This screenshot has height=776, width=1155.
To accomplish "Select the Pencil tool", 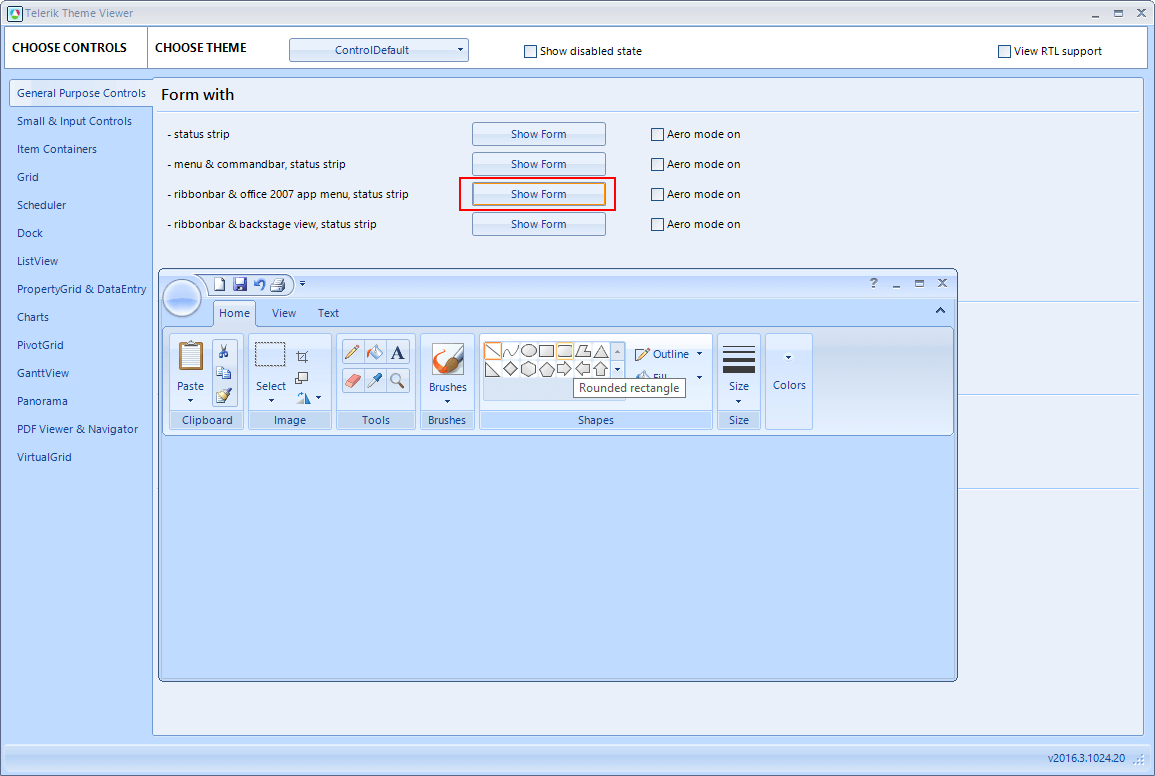I will 352,352.
